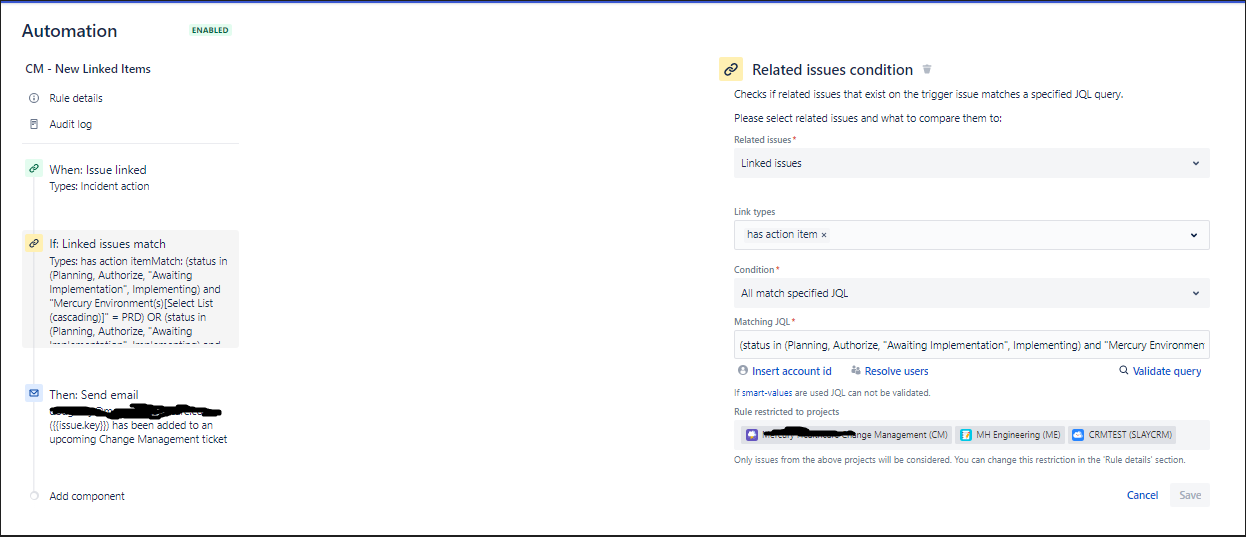The height and width of the screenshot is (537, 1246).
Task: Click the Validate query magnifier icon
Action: pyautogui.click(x=1124, y=371)
